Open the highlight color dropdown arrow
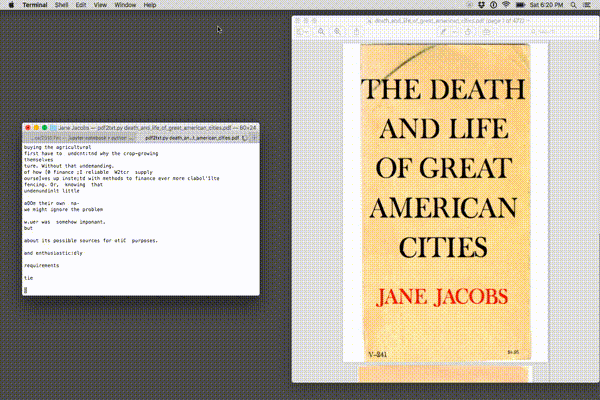This screenshot has height=400, width=600. [x=454, y=32]
